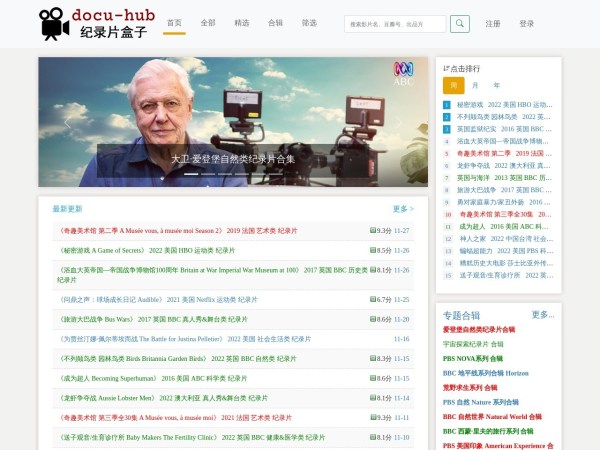Click the 登录 login link
Viewport: 600px width, 450px height.
526,24
